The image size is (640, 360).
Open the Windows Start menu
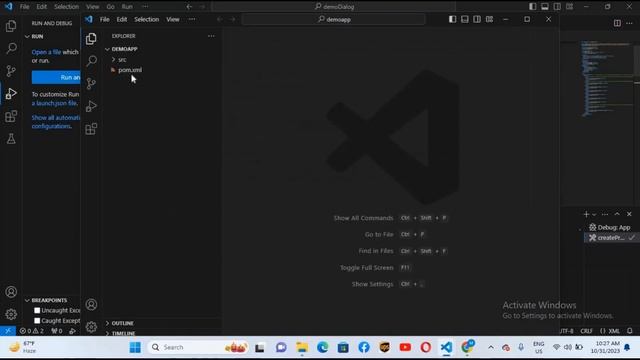pyautogui.click(x=135, y=347)
